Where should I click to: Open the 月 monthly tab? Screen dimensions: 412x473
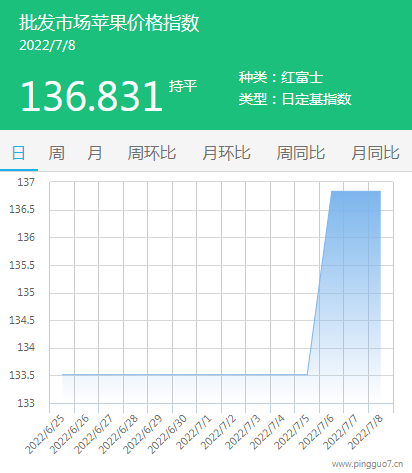coord(95,153)
